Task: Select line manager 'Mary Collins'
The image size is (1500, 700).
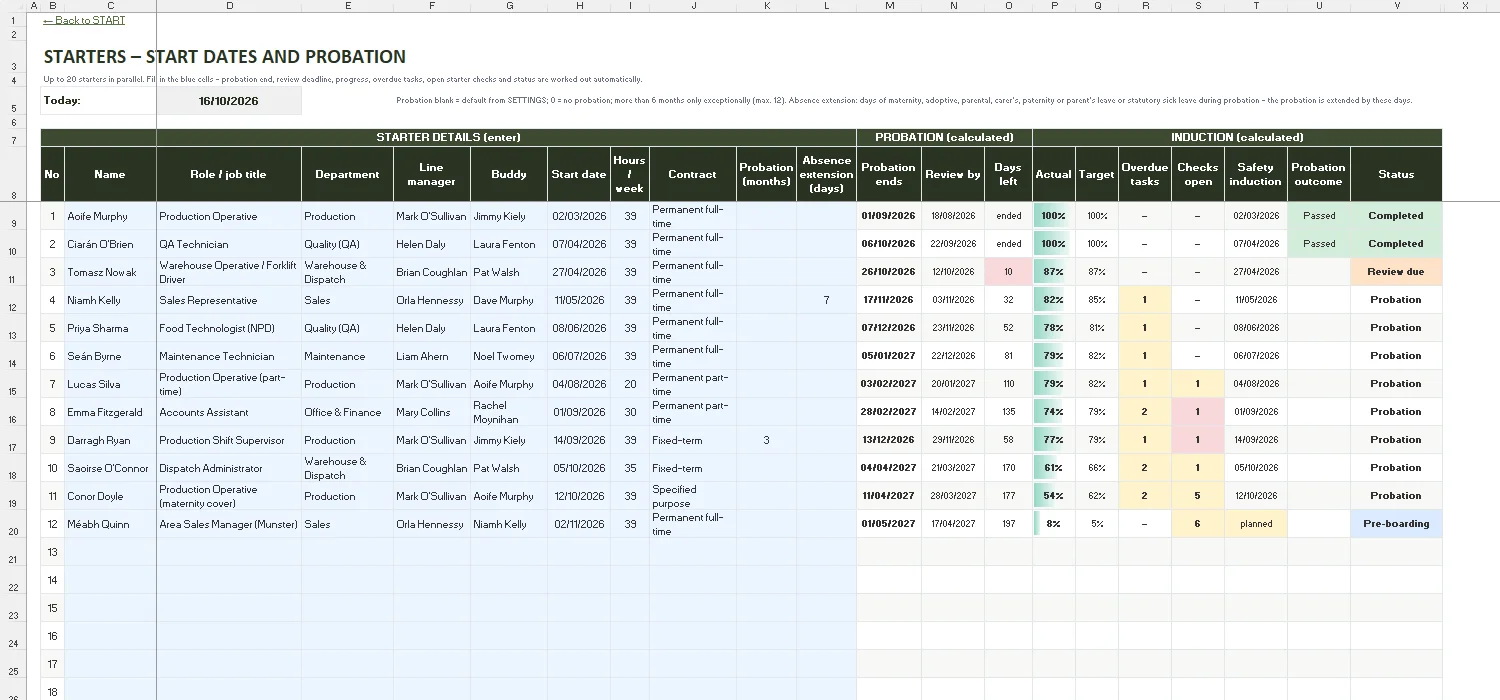Action: pos(431,412)
